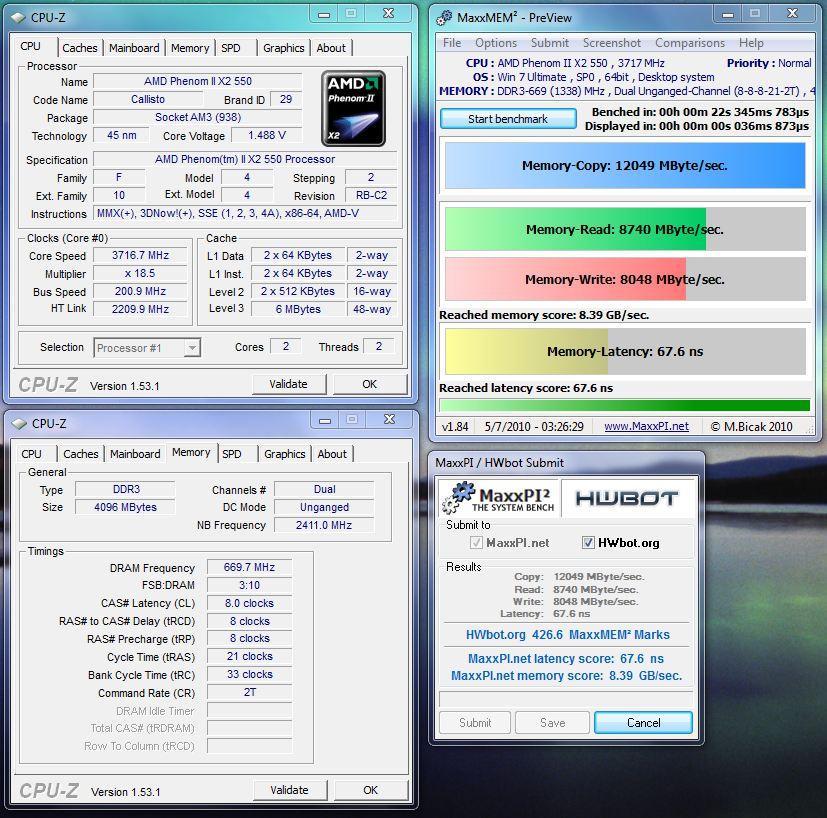
Task: Click the Cancel button in HWbot dialog
Action: (x=643, y=723)
